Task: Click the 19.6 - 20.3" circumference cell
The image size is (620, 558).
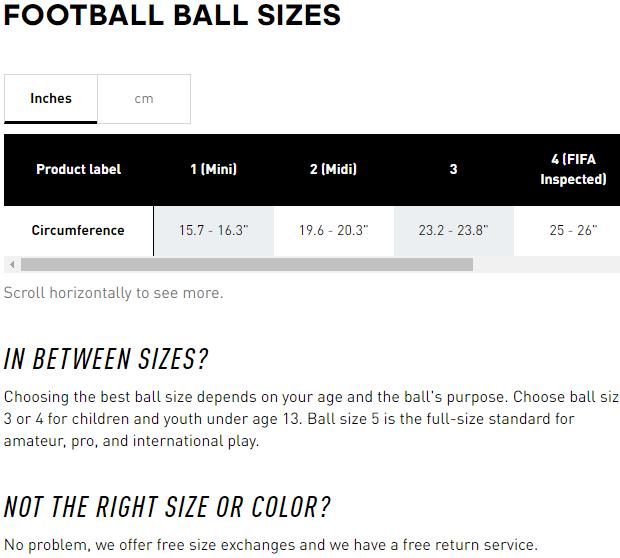Action: [x=333, y=230]
